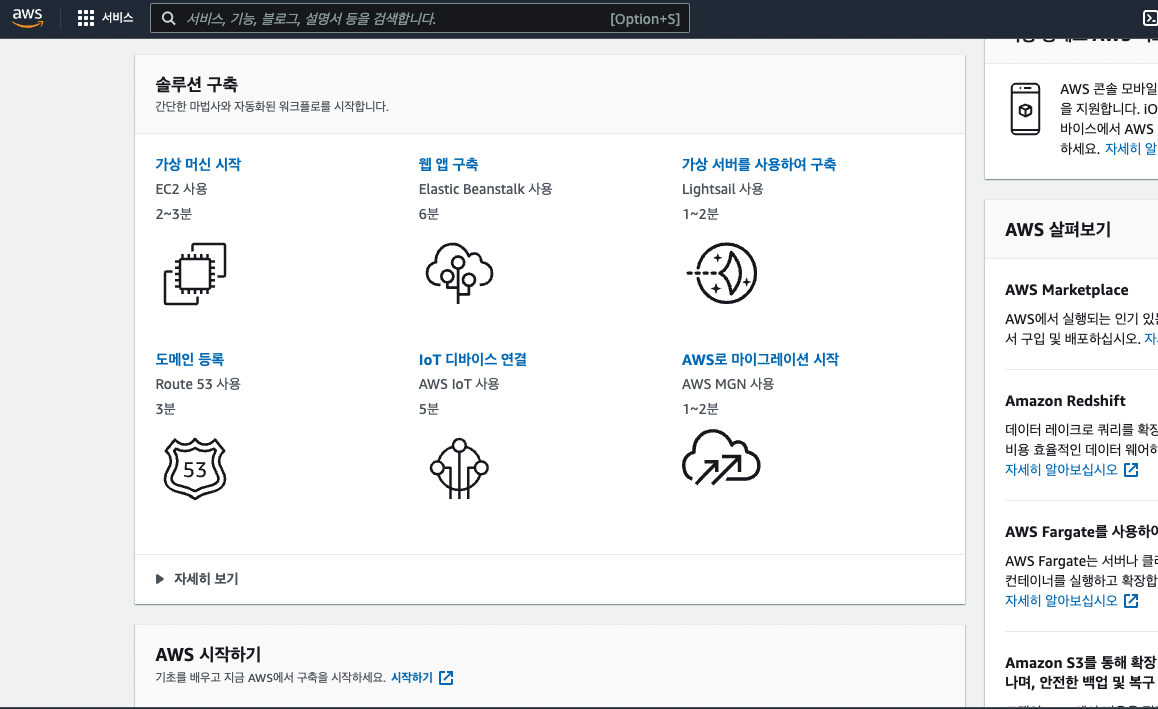Open the services grid menu icon
The image size is (1158, 709).
click(x=86, y=18)
